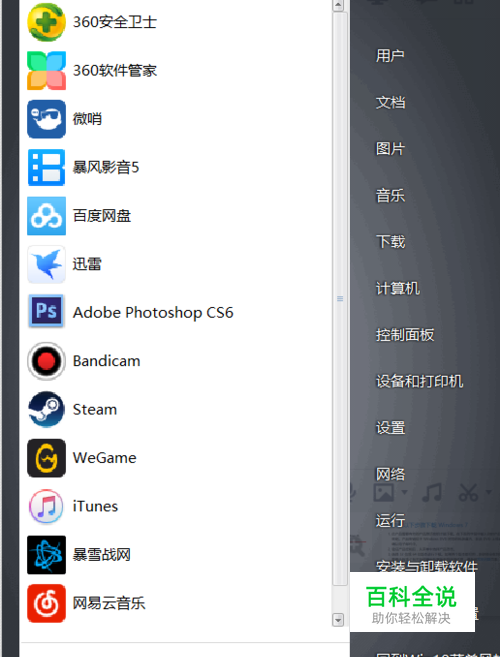The width and height of the screenshot is (500, 657).
Task: Open 设置 from the menu
Action: (390, 428)
